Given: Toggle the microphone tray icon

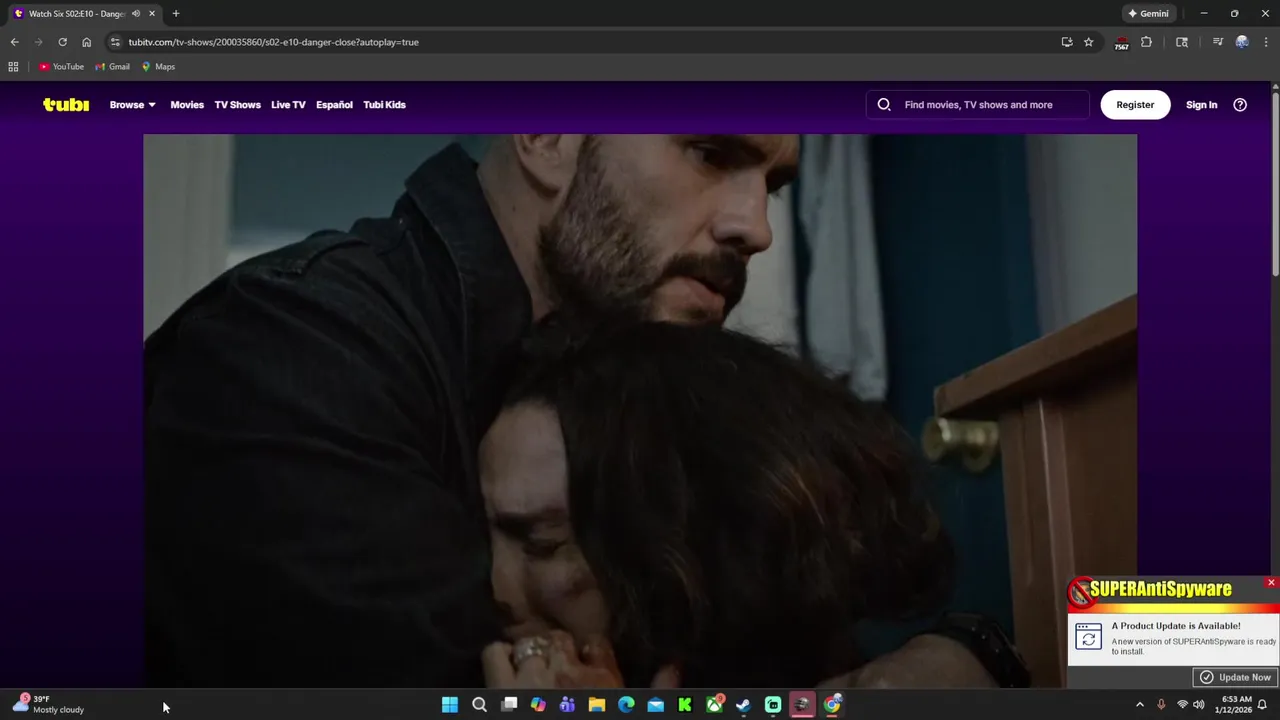Looking at the screenshot, I should pos(1161,705).
